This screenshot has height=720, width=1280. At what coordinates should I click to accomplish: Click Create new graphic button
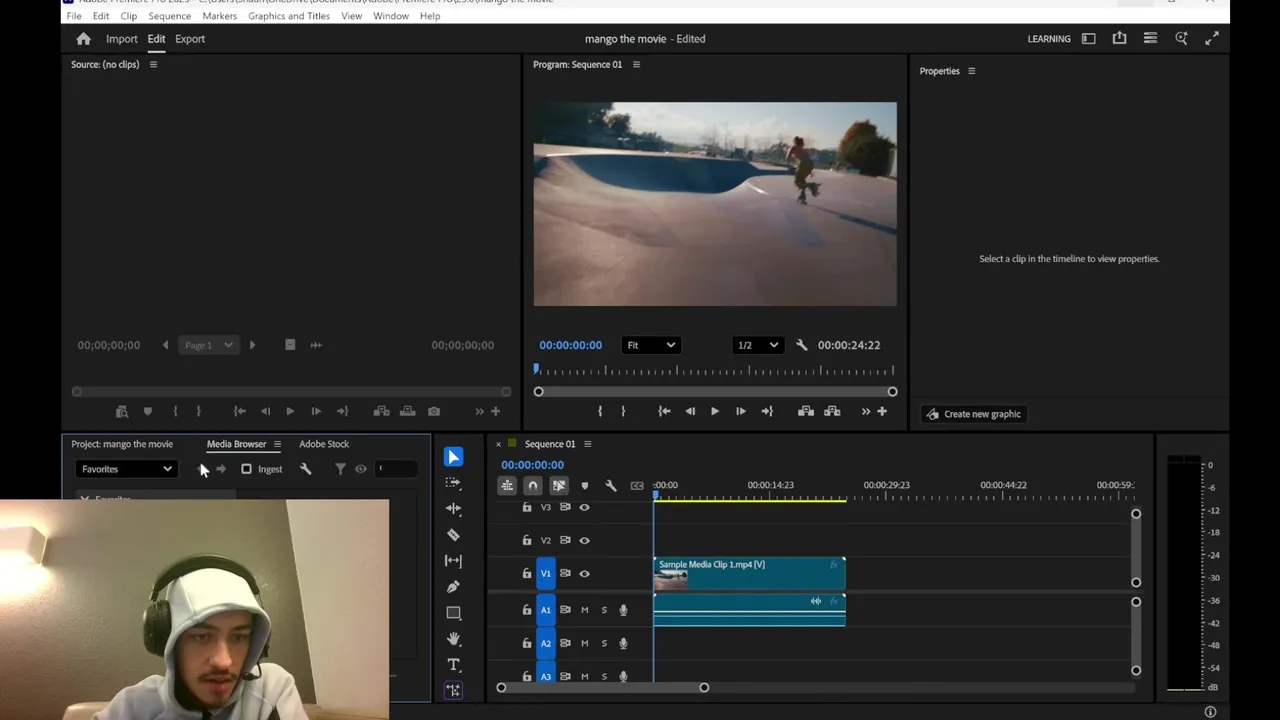(x=973, y=414)
